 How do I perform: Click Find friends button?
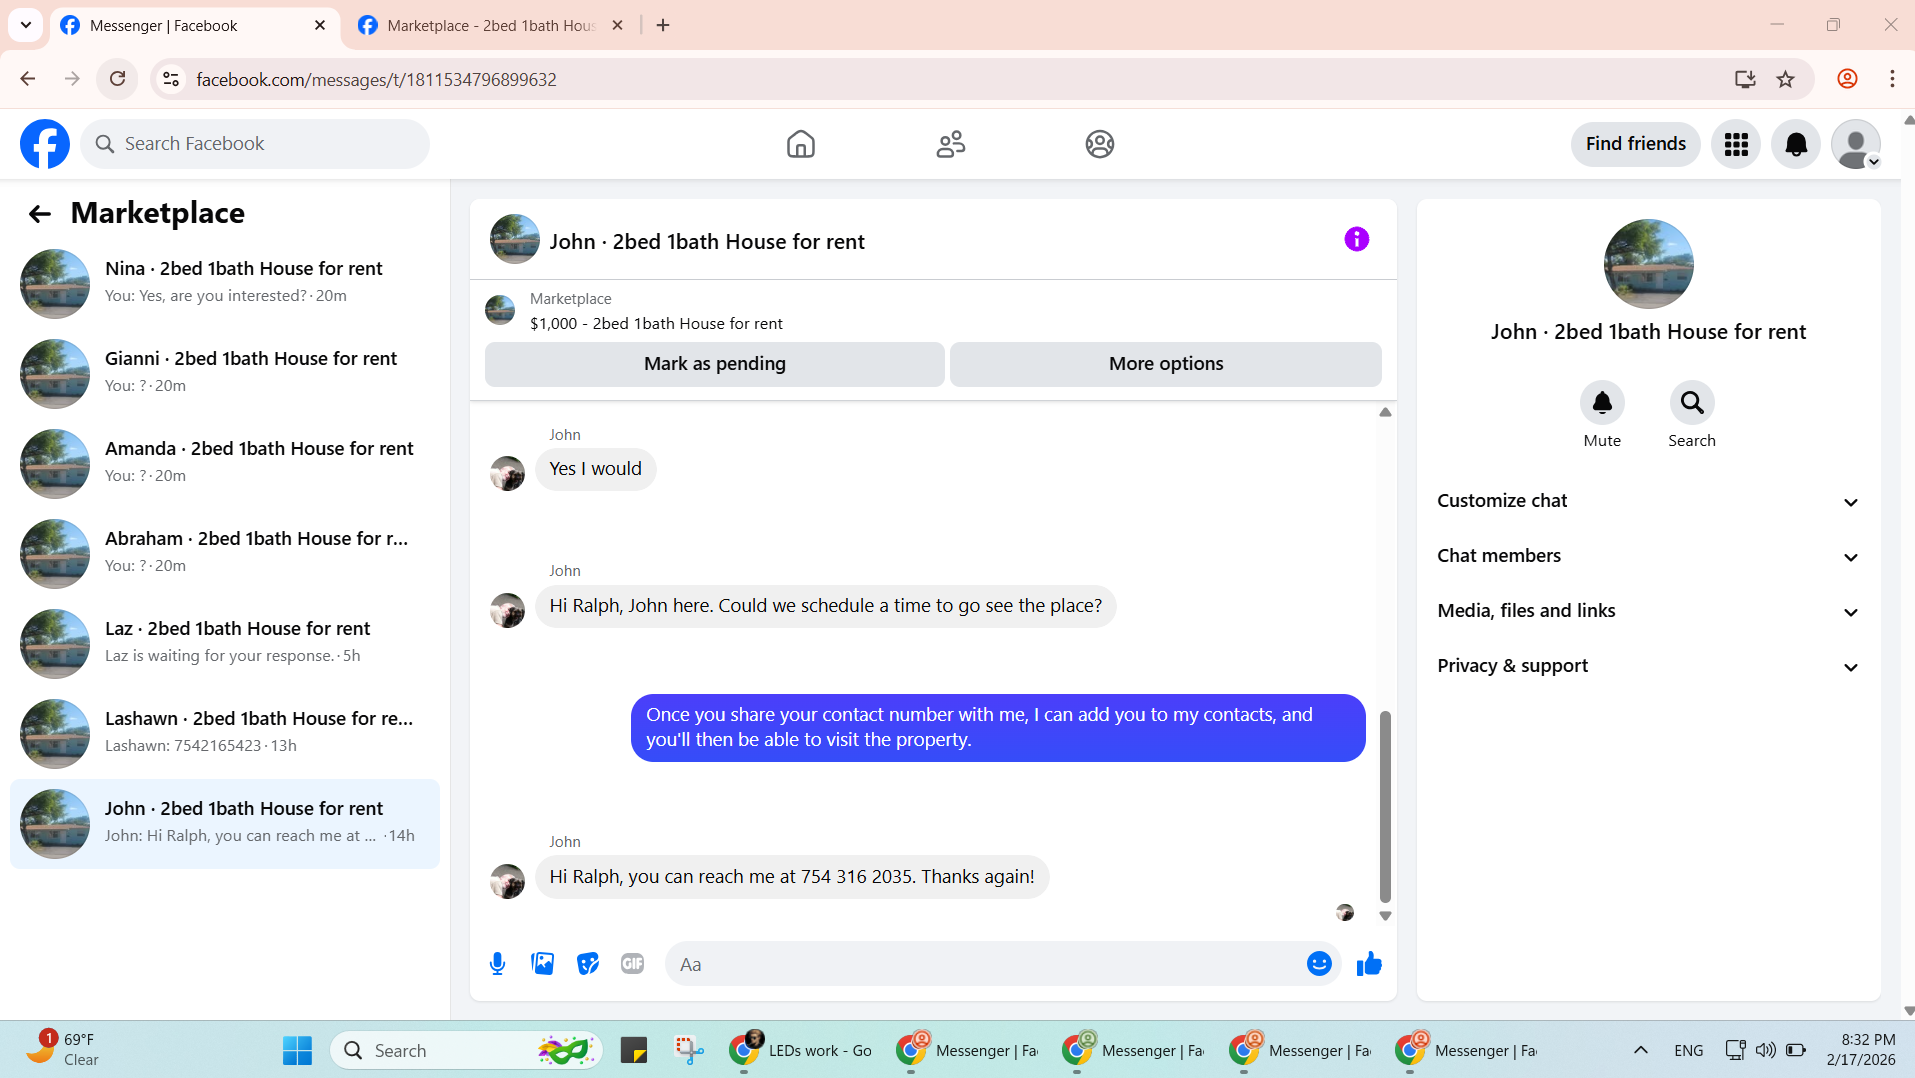click(x=1635, y=144)
